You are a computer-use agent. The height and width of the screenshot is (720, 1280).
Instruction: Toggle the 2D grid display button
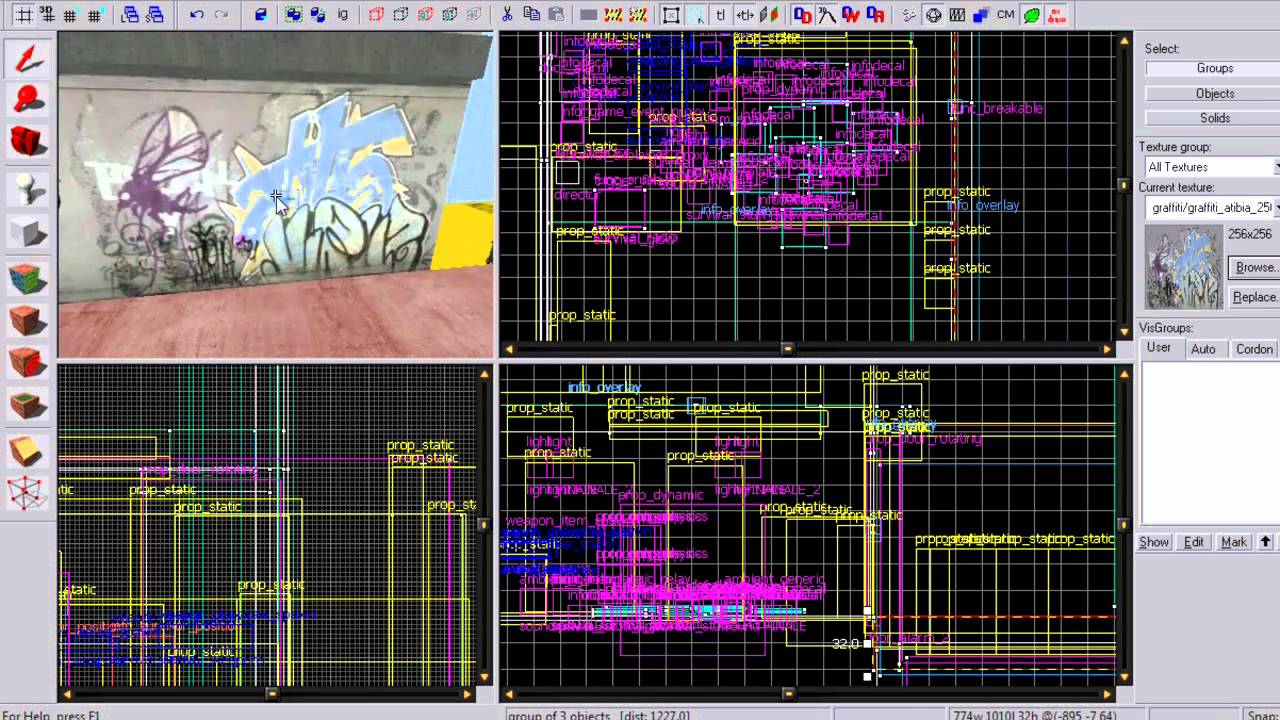22,15
